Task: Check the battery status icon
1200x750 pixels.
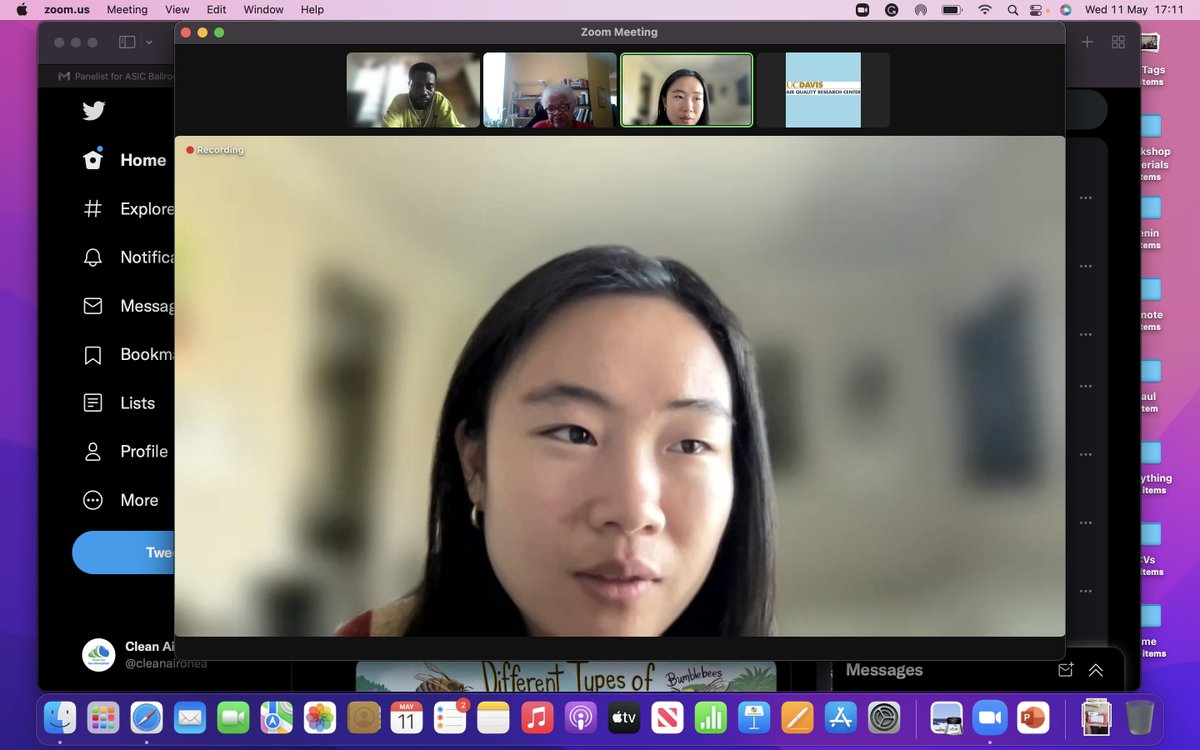Action: click(x=952, y=9)
